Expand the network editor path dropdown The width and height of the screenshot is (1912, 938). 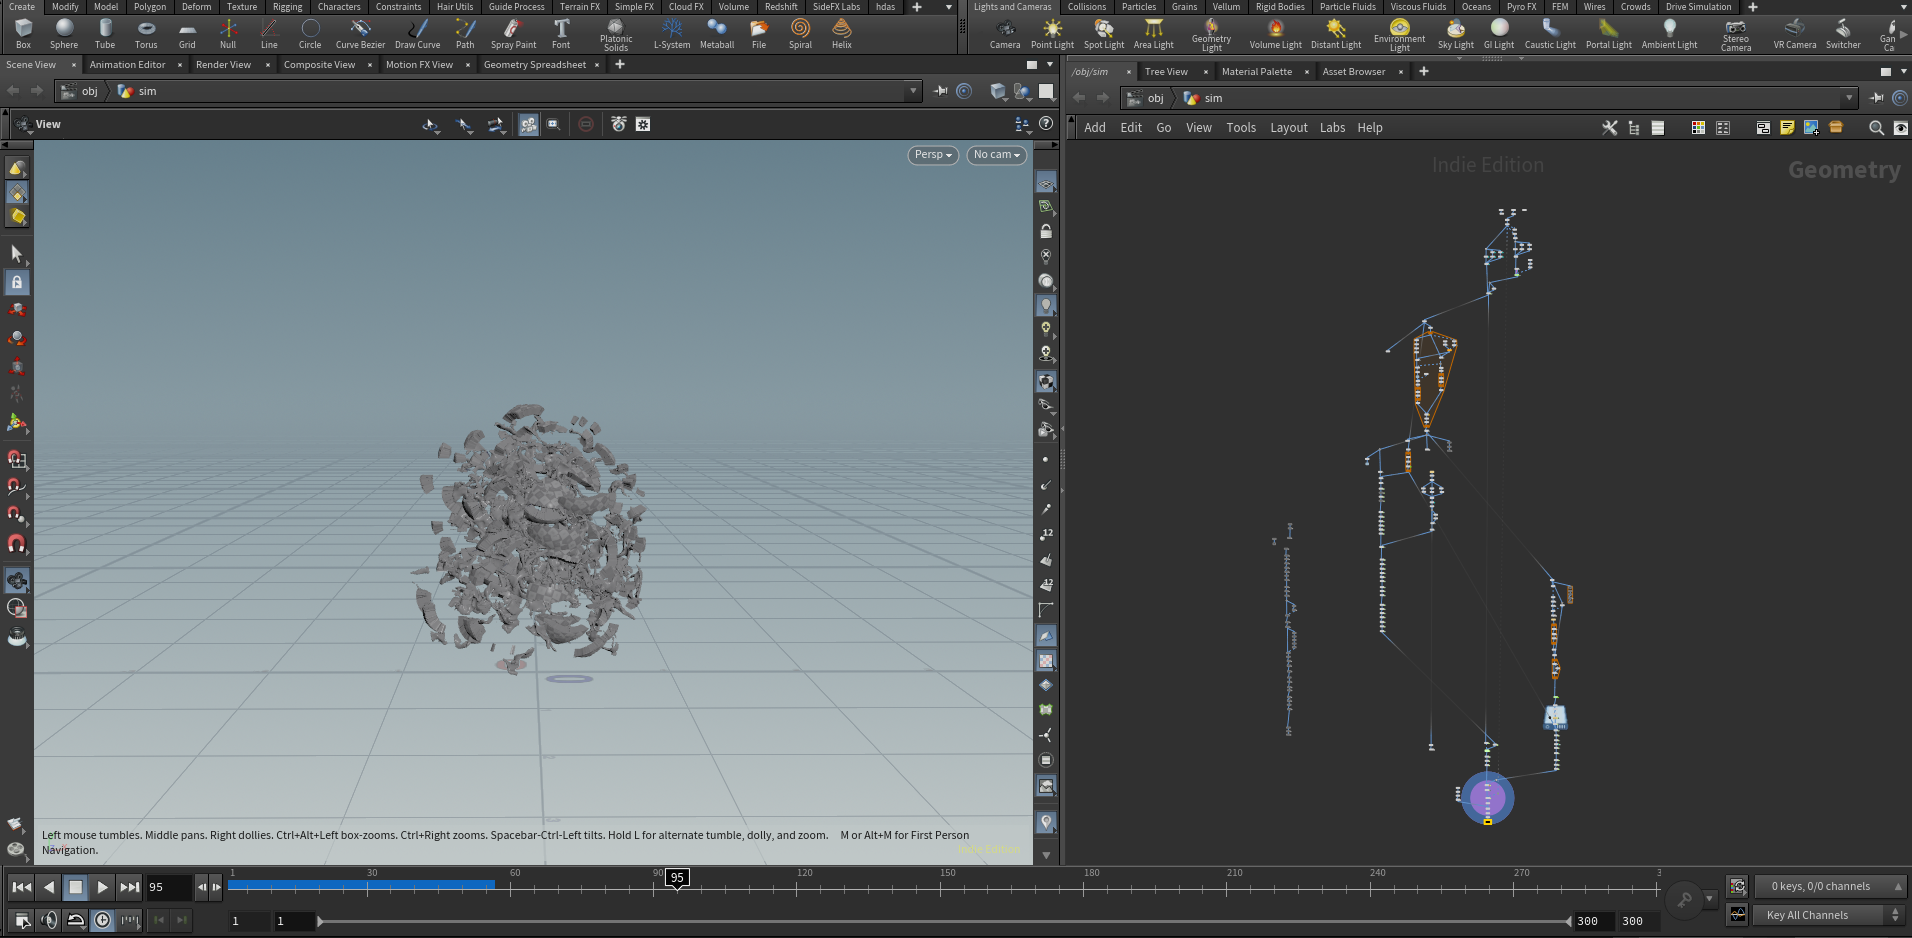click(1849, 98)
